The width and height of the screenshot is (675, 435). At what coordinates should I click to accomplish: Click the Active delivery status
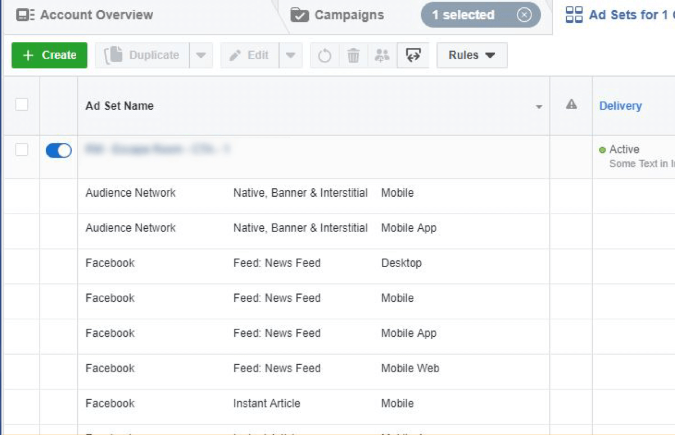point(624,149)
